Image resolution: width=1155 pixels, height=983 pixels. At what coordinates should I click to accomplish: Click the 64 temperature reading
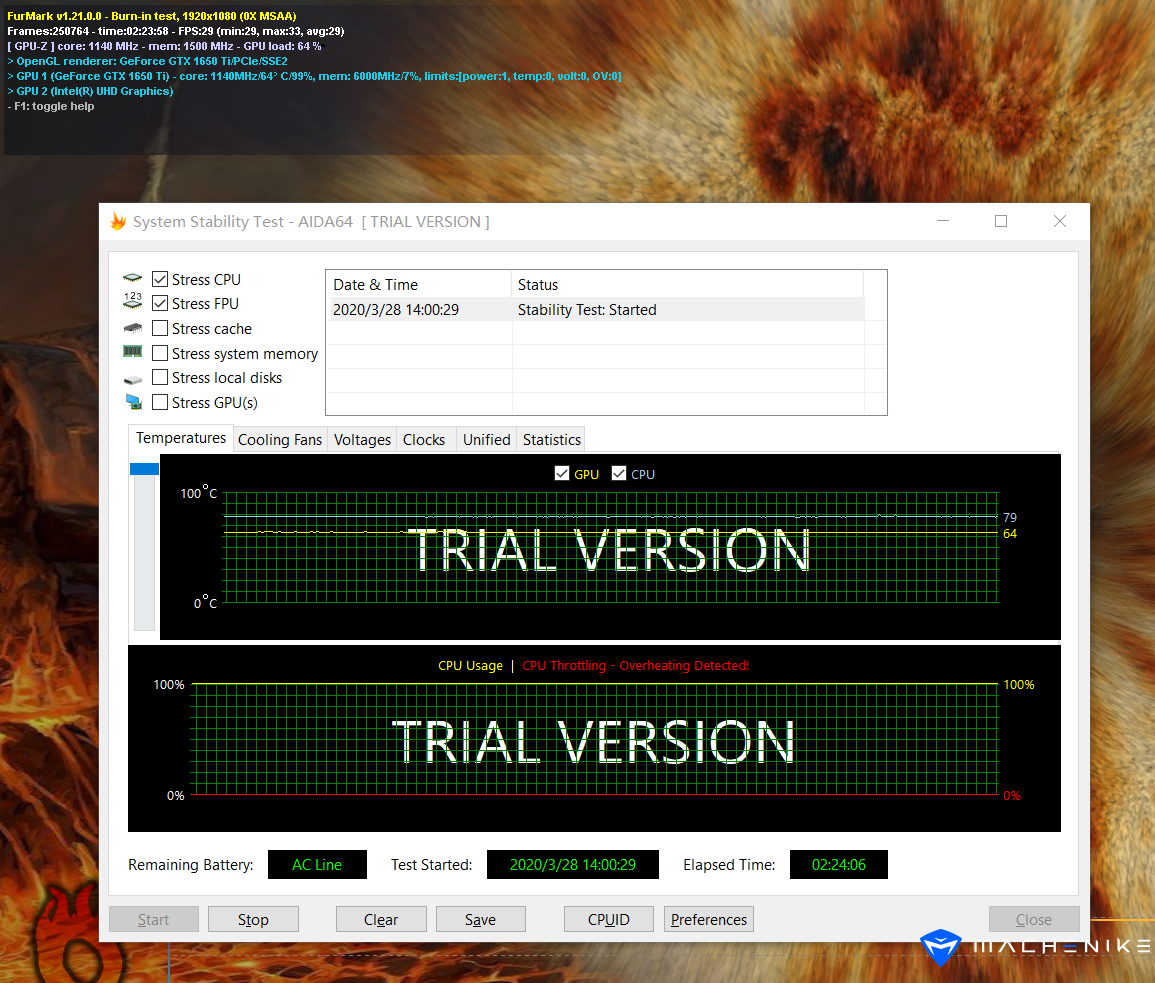point(1010,534)
